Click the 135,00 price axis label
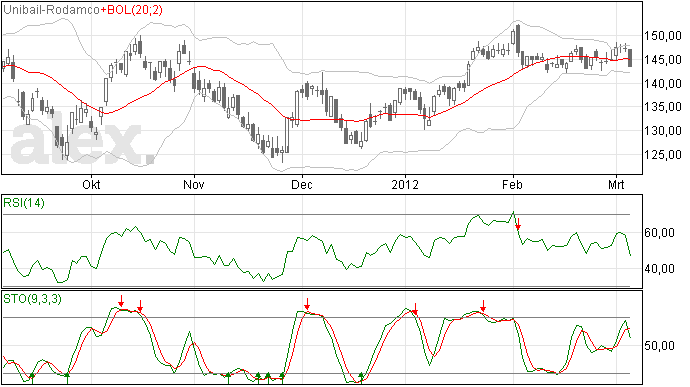Viewport: 690px width, 387px height. (663, 107)
